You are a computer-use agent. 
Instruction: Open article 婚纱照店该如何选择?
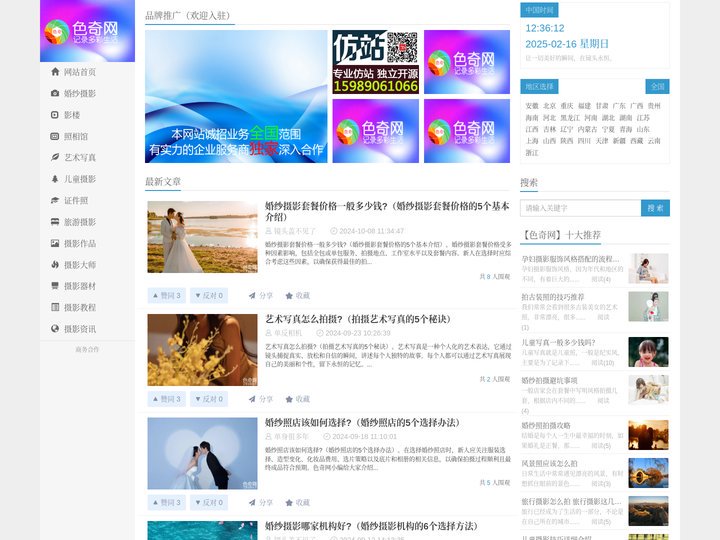(362, 423)
